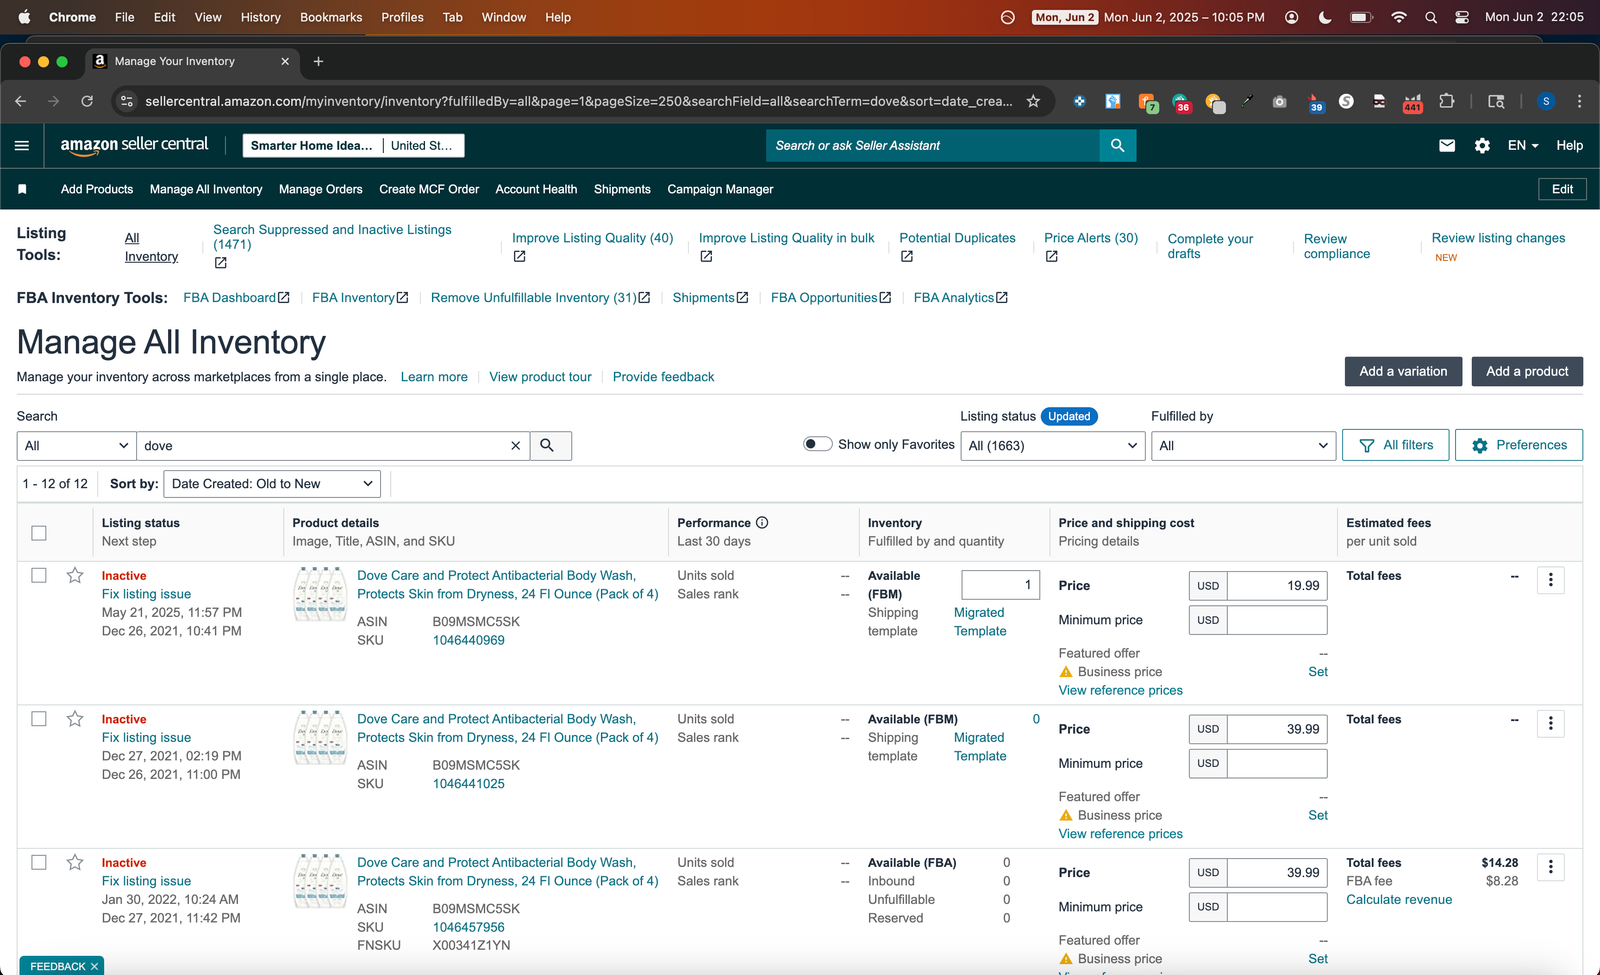Image resolution: width=1600 pixels, height=975 pixels.
Task: Favorite the listing with SKU 1046440969
Action: pos(75,576)
